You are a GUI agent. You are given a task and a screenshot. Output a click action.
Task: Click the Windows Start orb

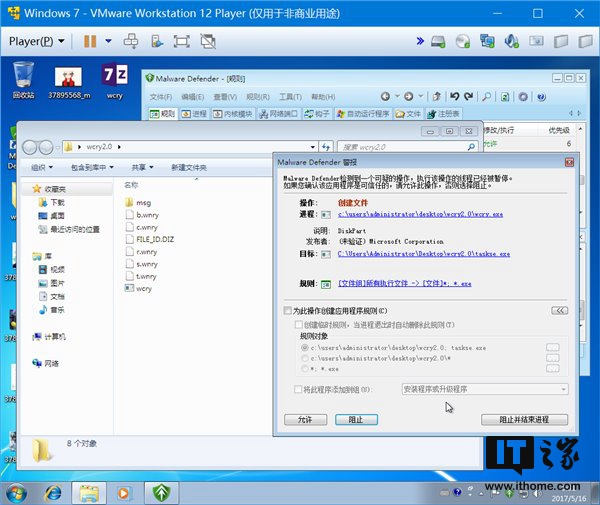point(18,492)
